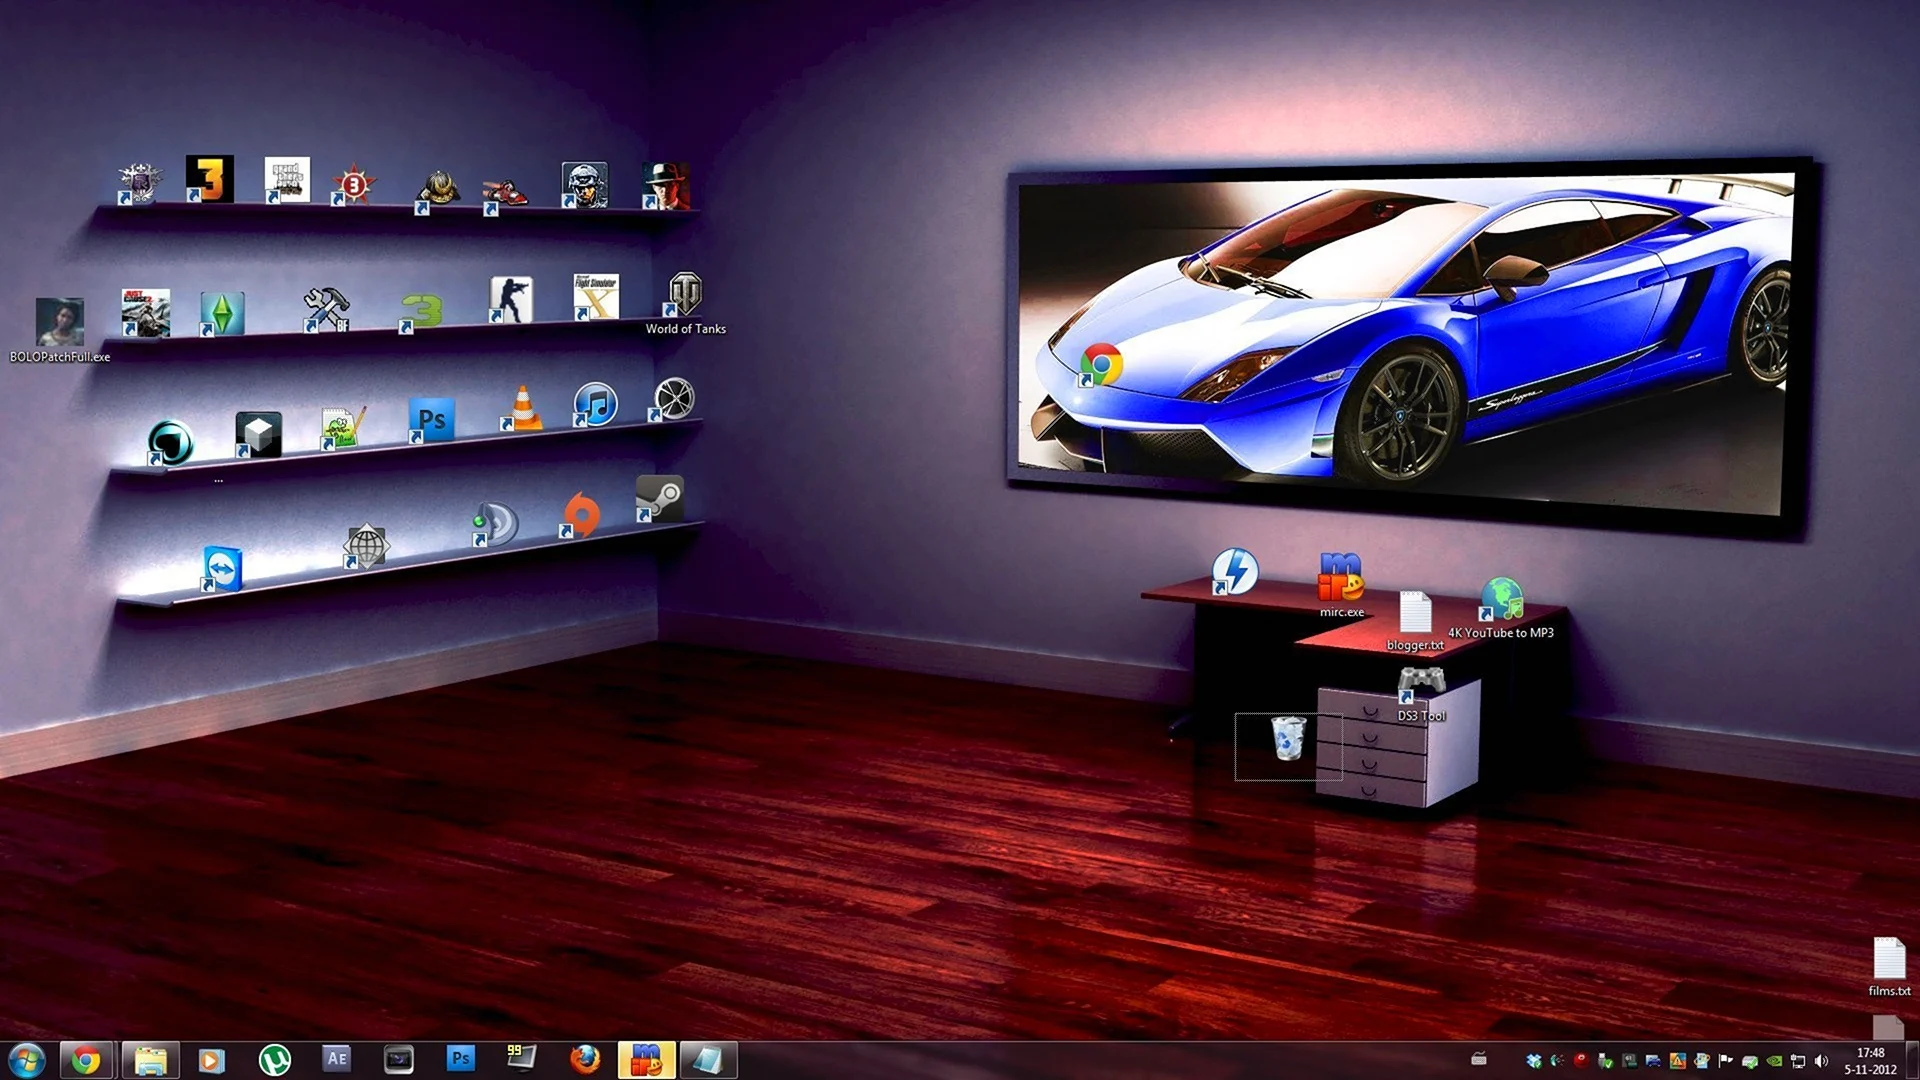1920x1080 pixels.
Task: Open the Origin desktop shortcut
Action: pyautogui.click(x=581, y=514)
